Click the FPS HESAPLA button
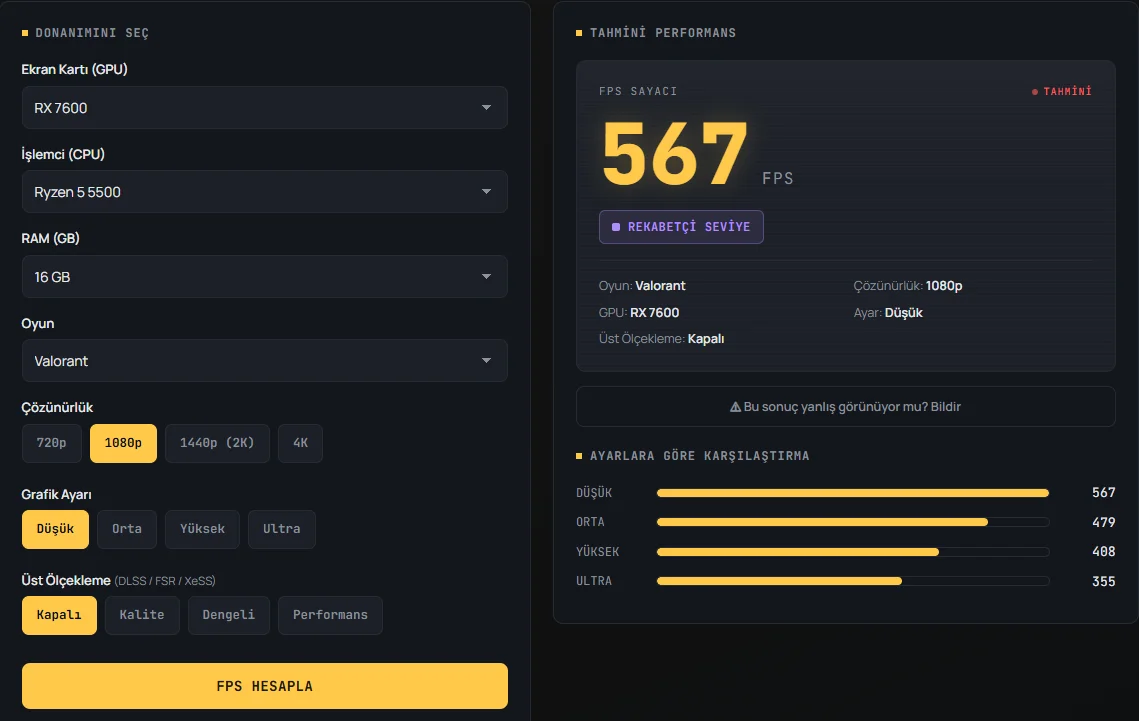The image size is (1139, 721). pos(264,686)
